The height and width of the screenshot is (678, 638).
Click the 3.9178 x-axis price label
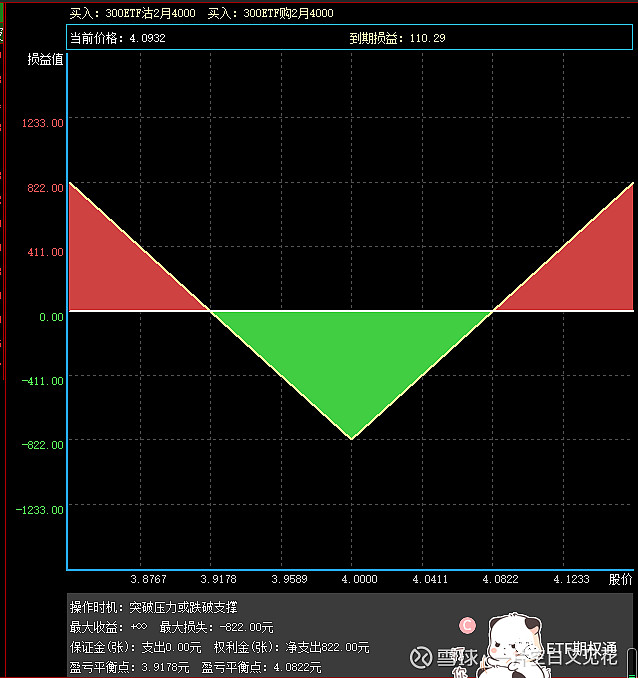pos(218,579)
